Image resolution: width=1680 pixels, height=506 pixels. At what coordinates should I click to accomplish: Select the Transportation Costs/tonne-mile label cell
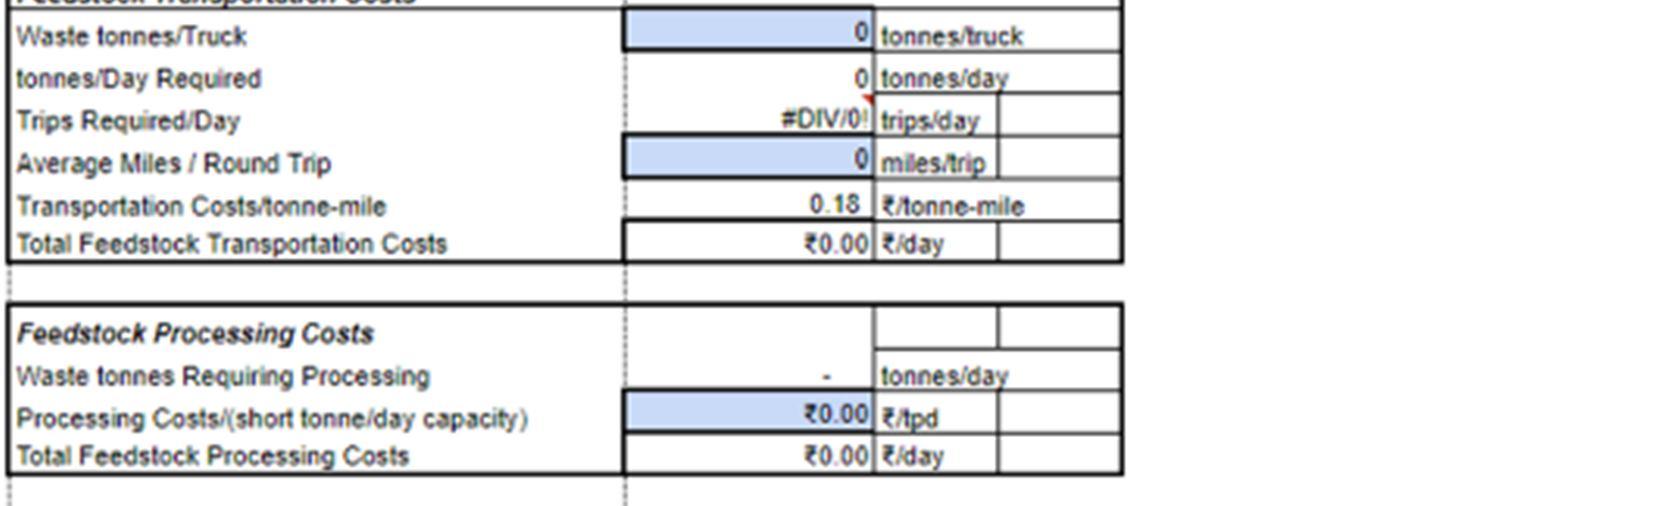pyautogui.click(x=316, y=201)
